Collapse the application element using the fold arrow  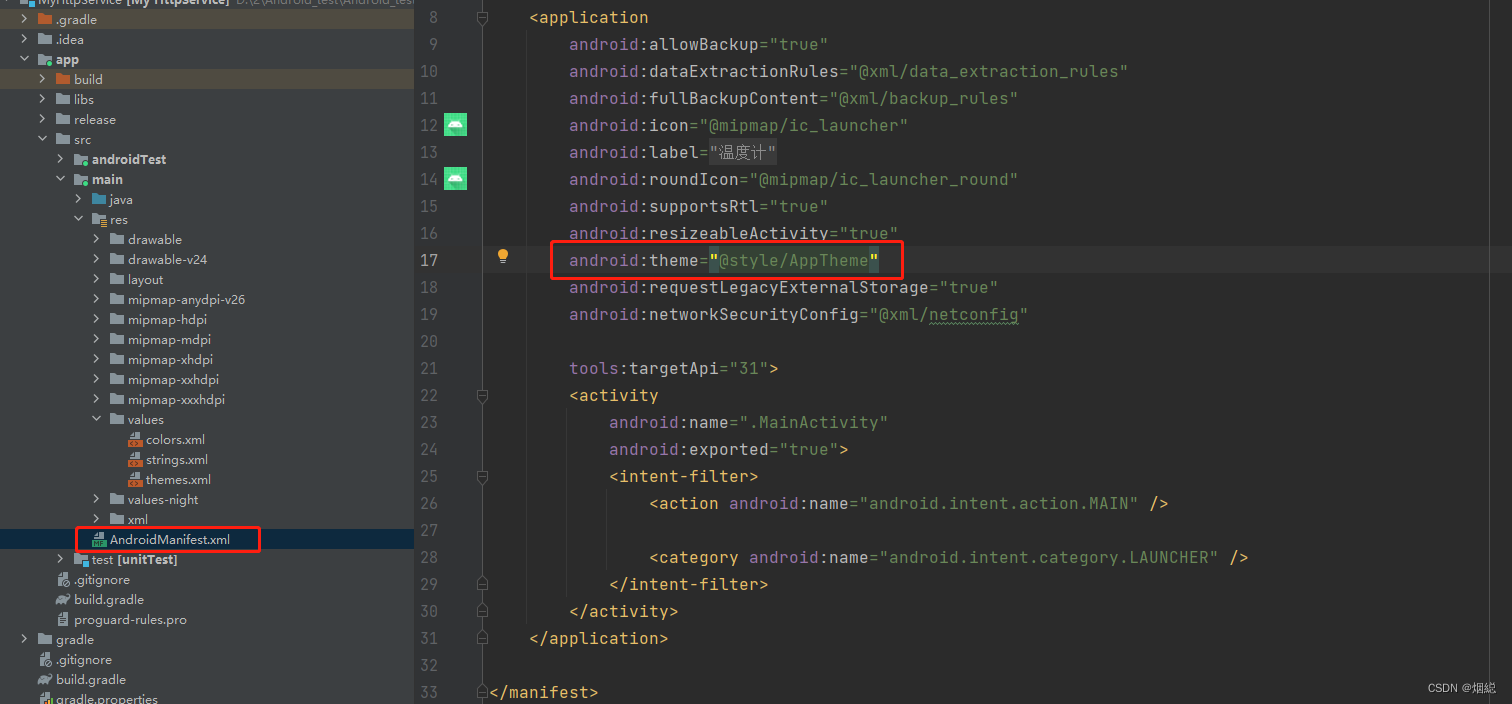tap(483, 17)
